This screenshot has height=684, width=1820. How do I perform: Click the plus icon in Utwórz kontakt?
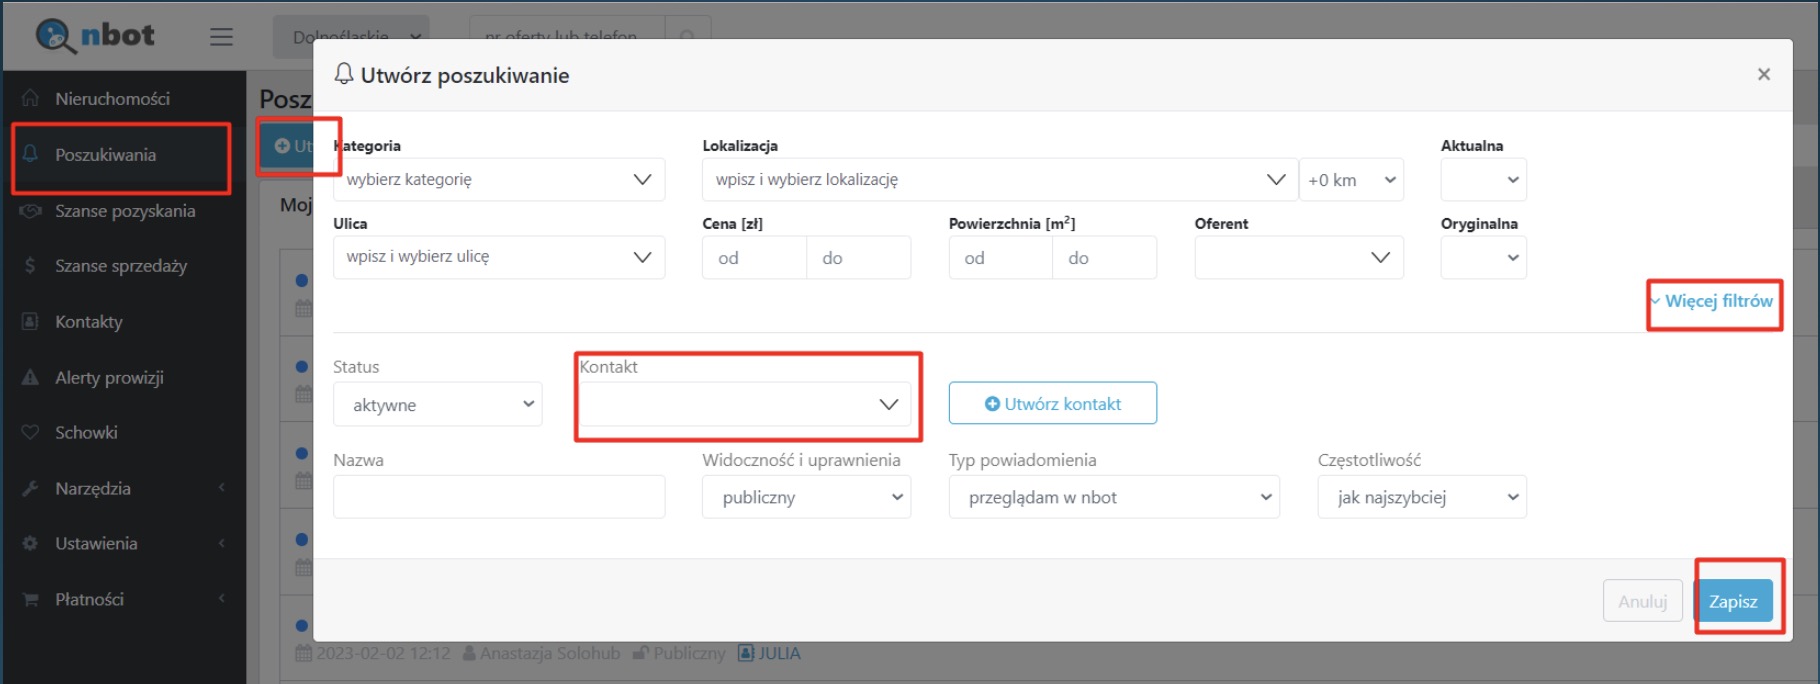992,404
